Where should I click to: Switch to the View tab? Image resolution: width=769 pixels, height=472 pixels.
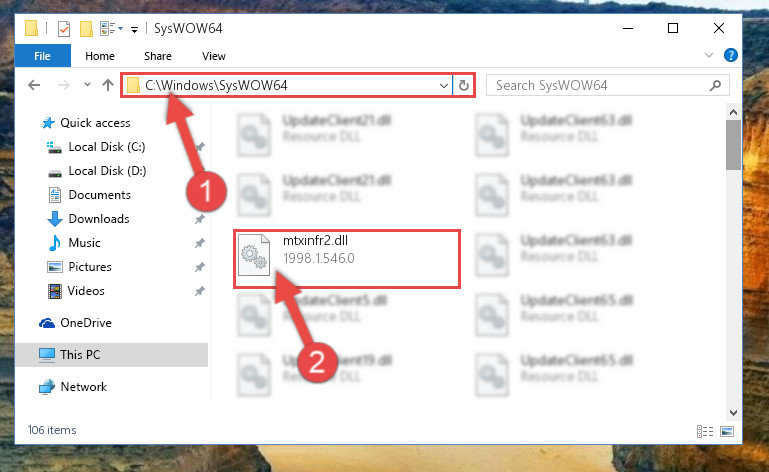[x=214, y=56]
